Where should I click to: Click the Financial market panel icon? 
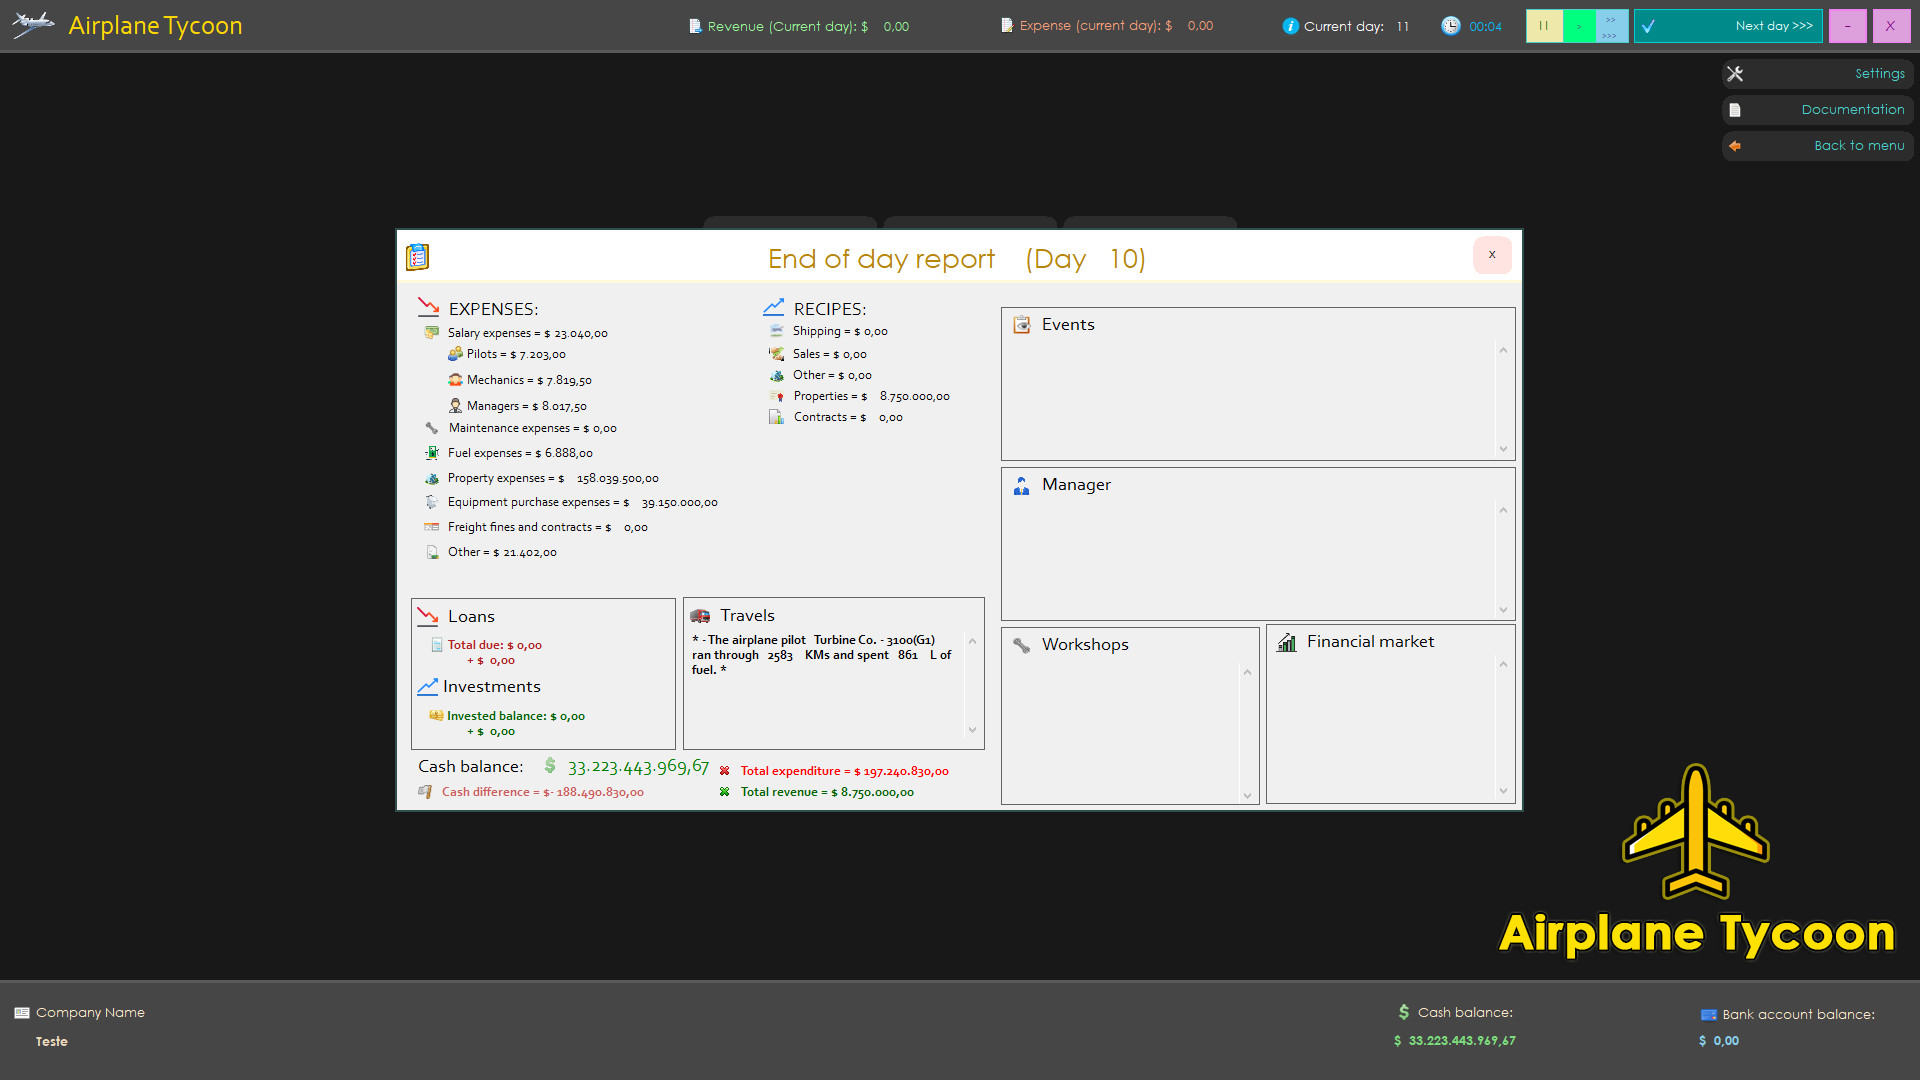[x=1286, y=641]
